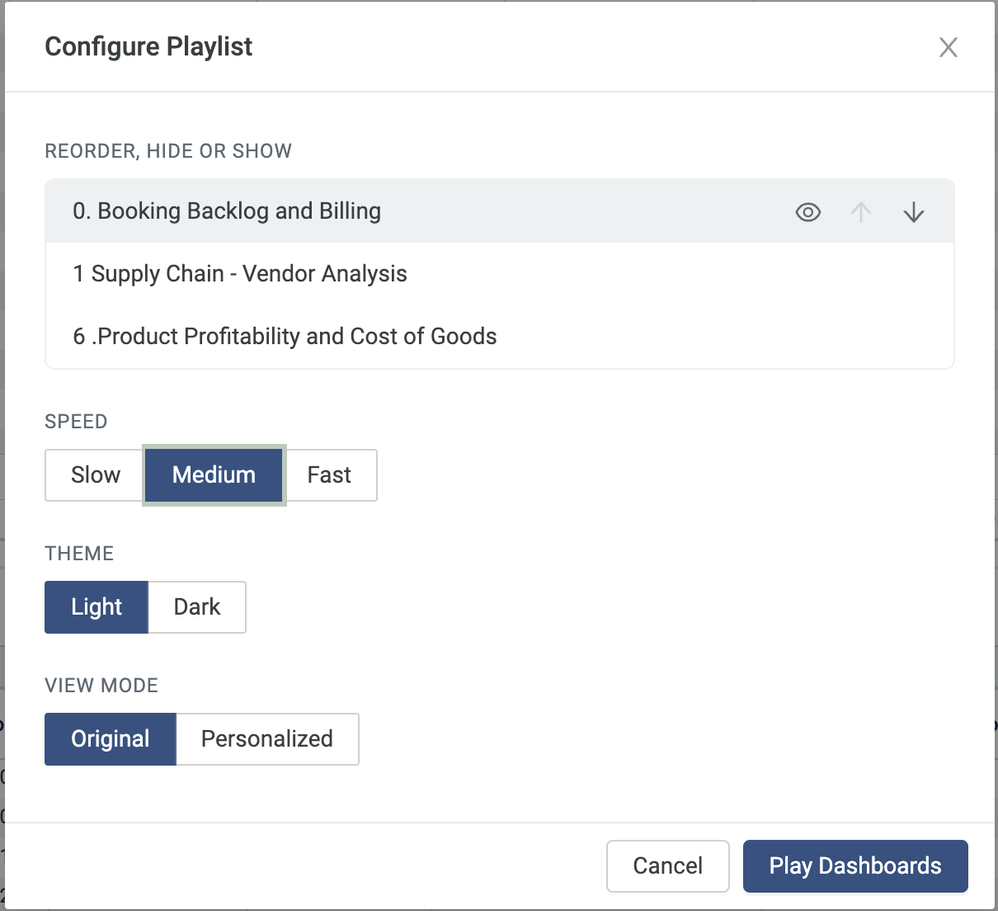The height and width of the screenshot is (911, 998).
Task: Click the View Mode section label
Action: click(x=101, y=685)
